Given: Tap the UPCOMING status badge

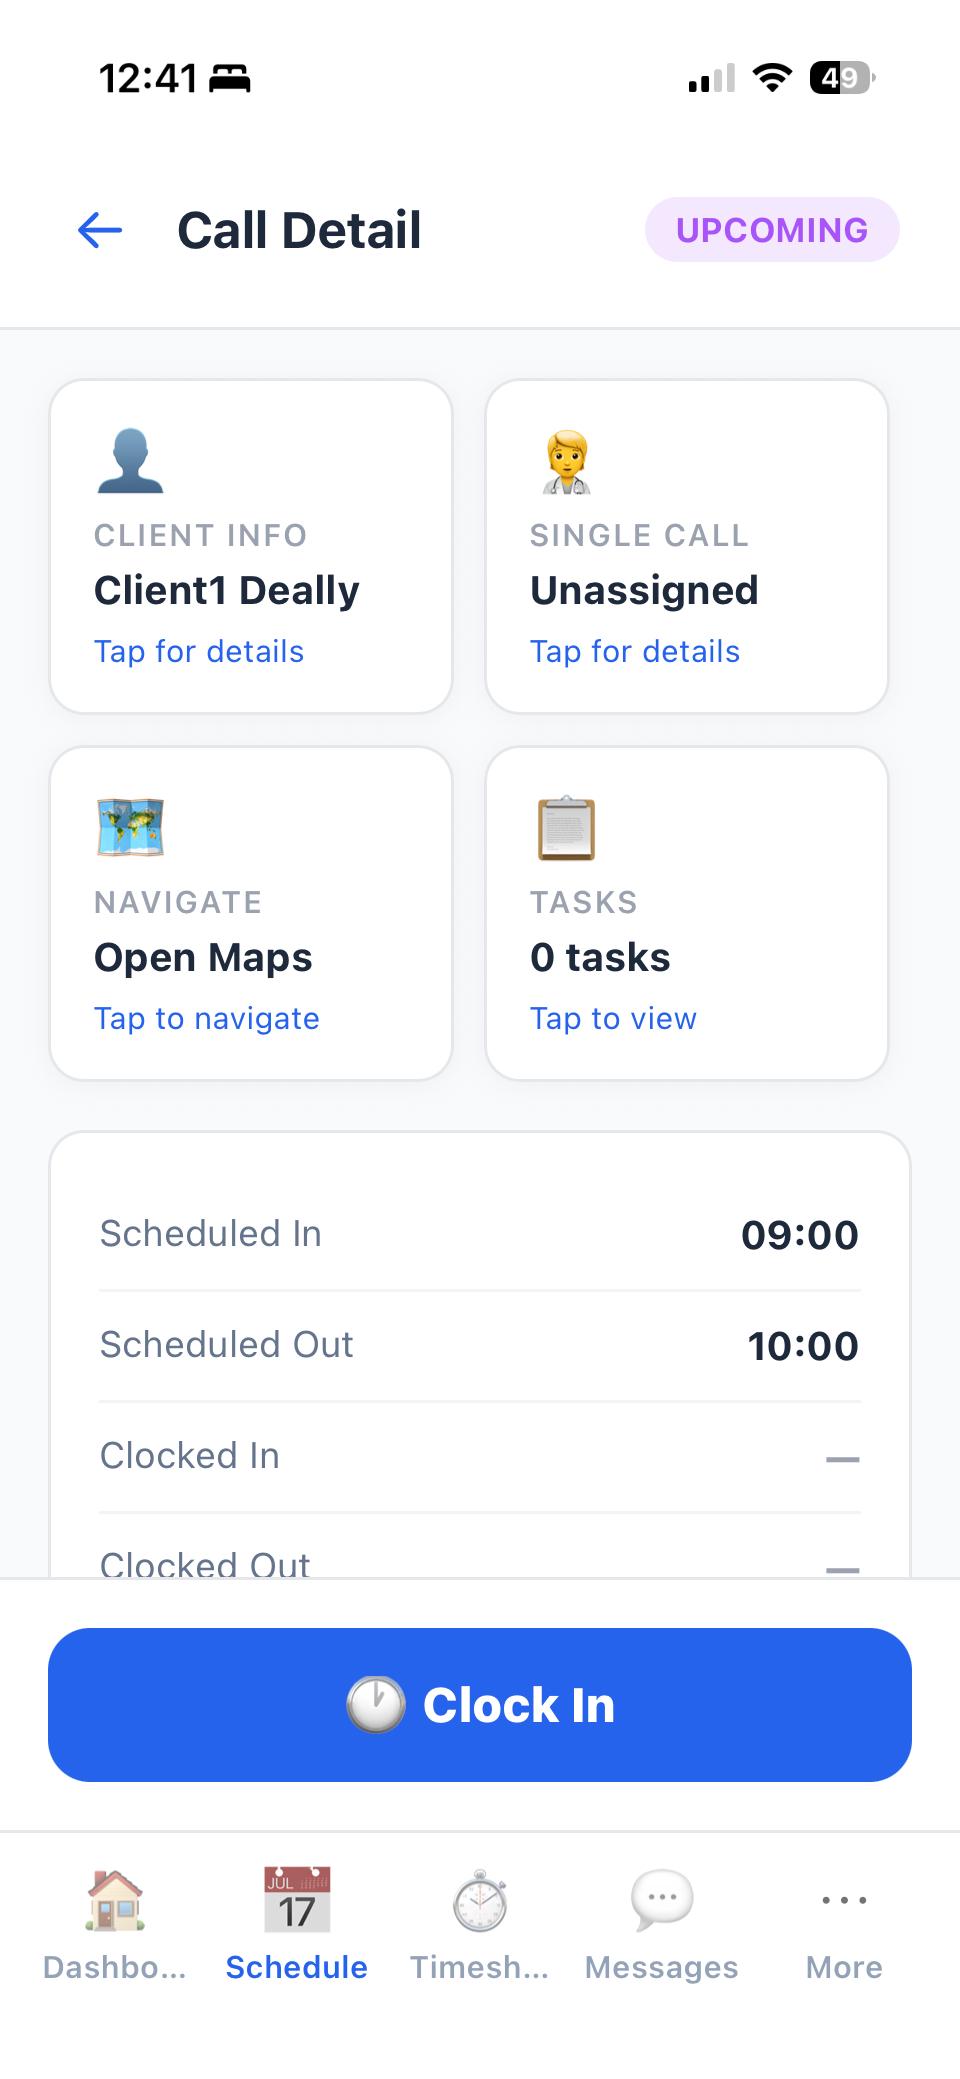Looking at the screenshot, I should click(772, 230).
